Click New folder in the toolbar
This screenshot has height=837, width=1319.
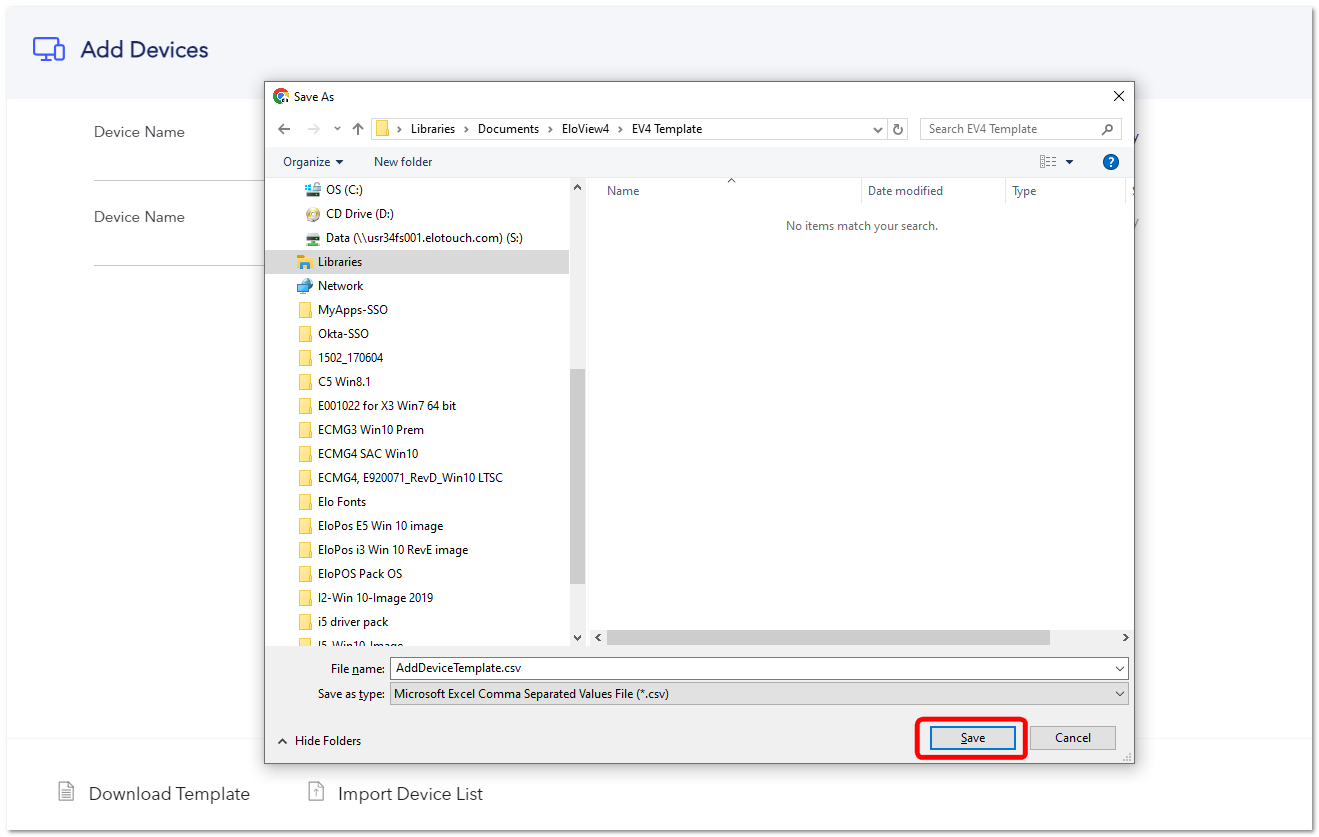[x=403, y=162]
